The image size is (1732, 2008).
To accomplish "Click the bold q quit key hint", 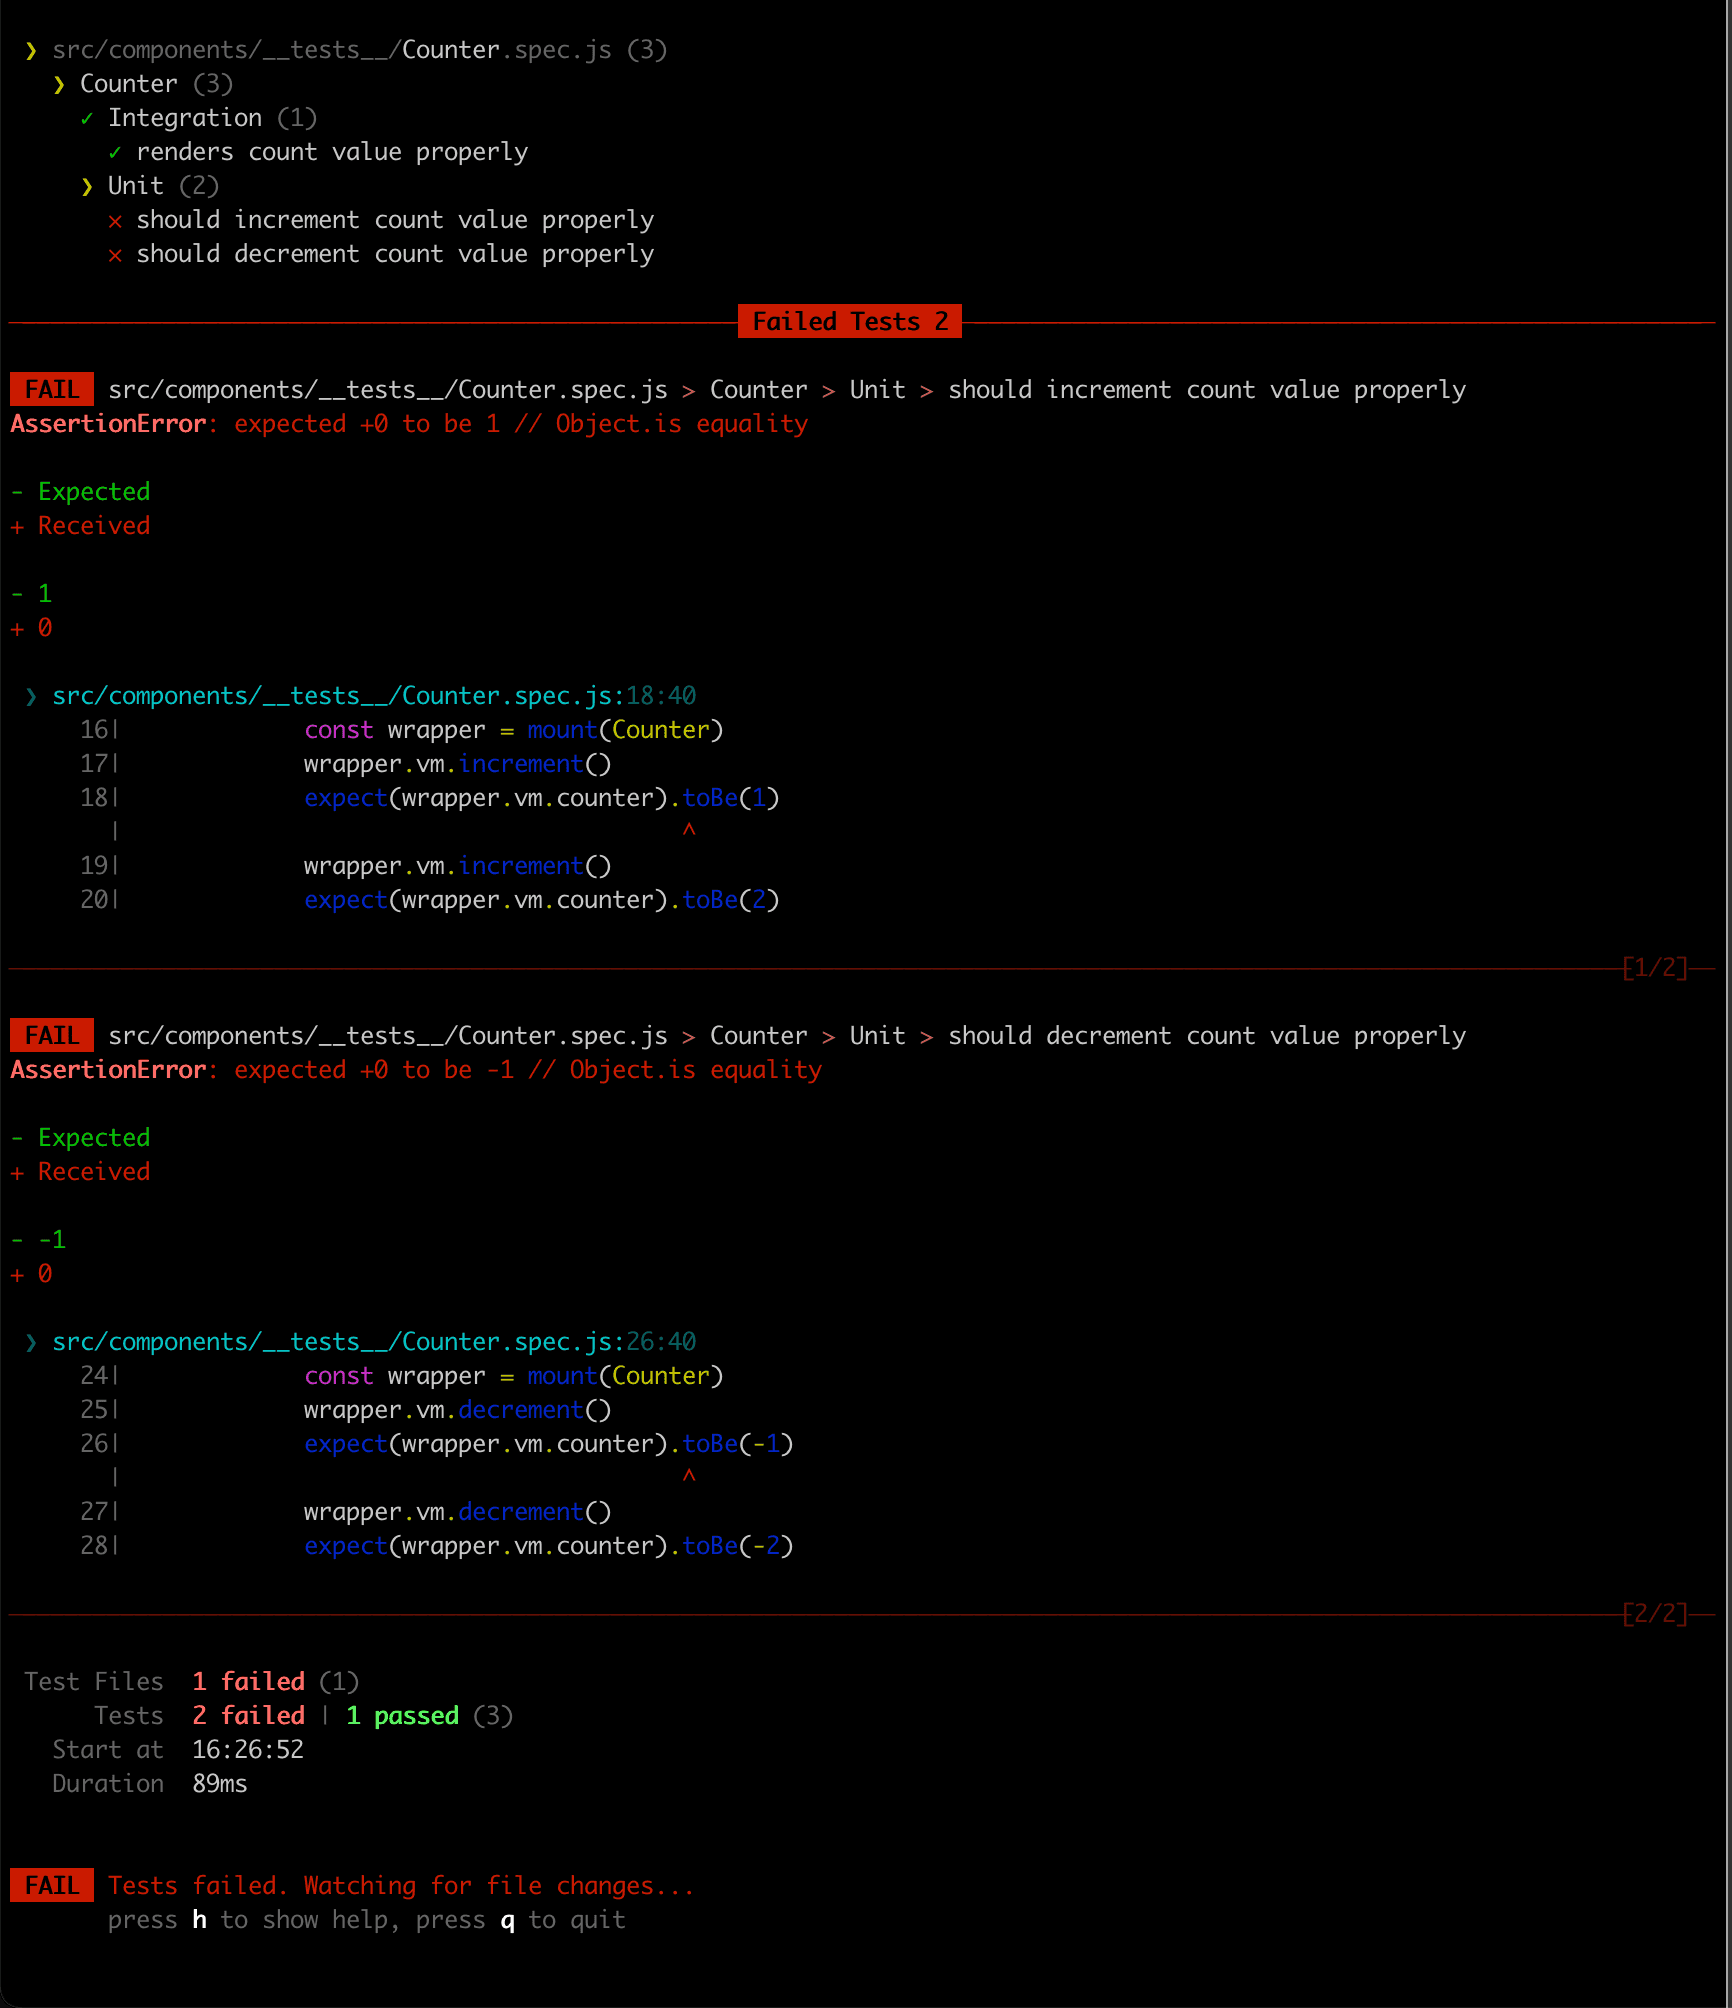I will point(507,1920).
